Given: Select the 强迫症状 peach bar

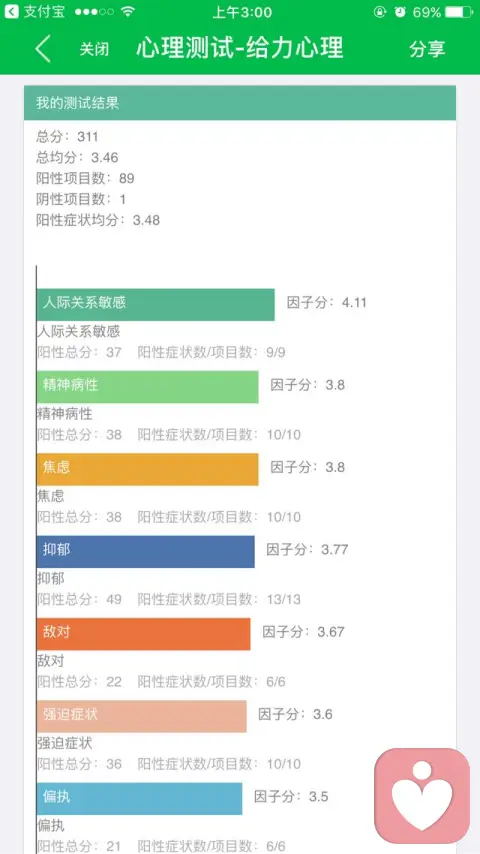Looking at the screenshot, I should pyautogui.click(x=142, y=716).
